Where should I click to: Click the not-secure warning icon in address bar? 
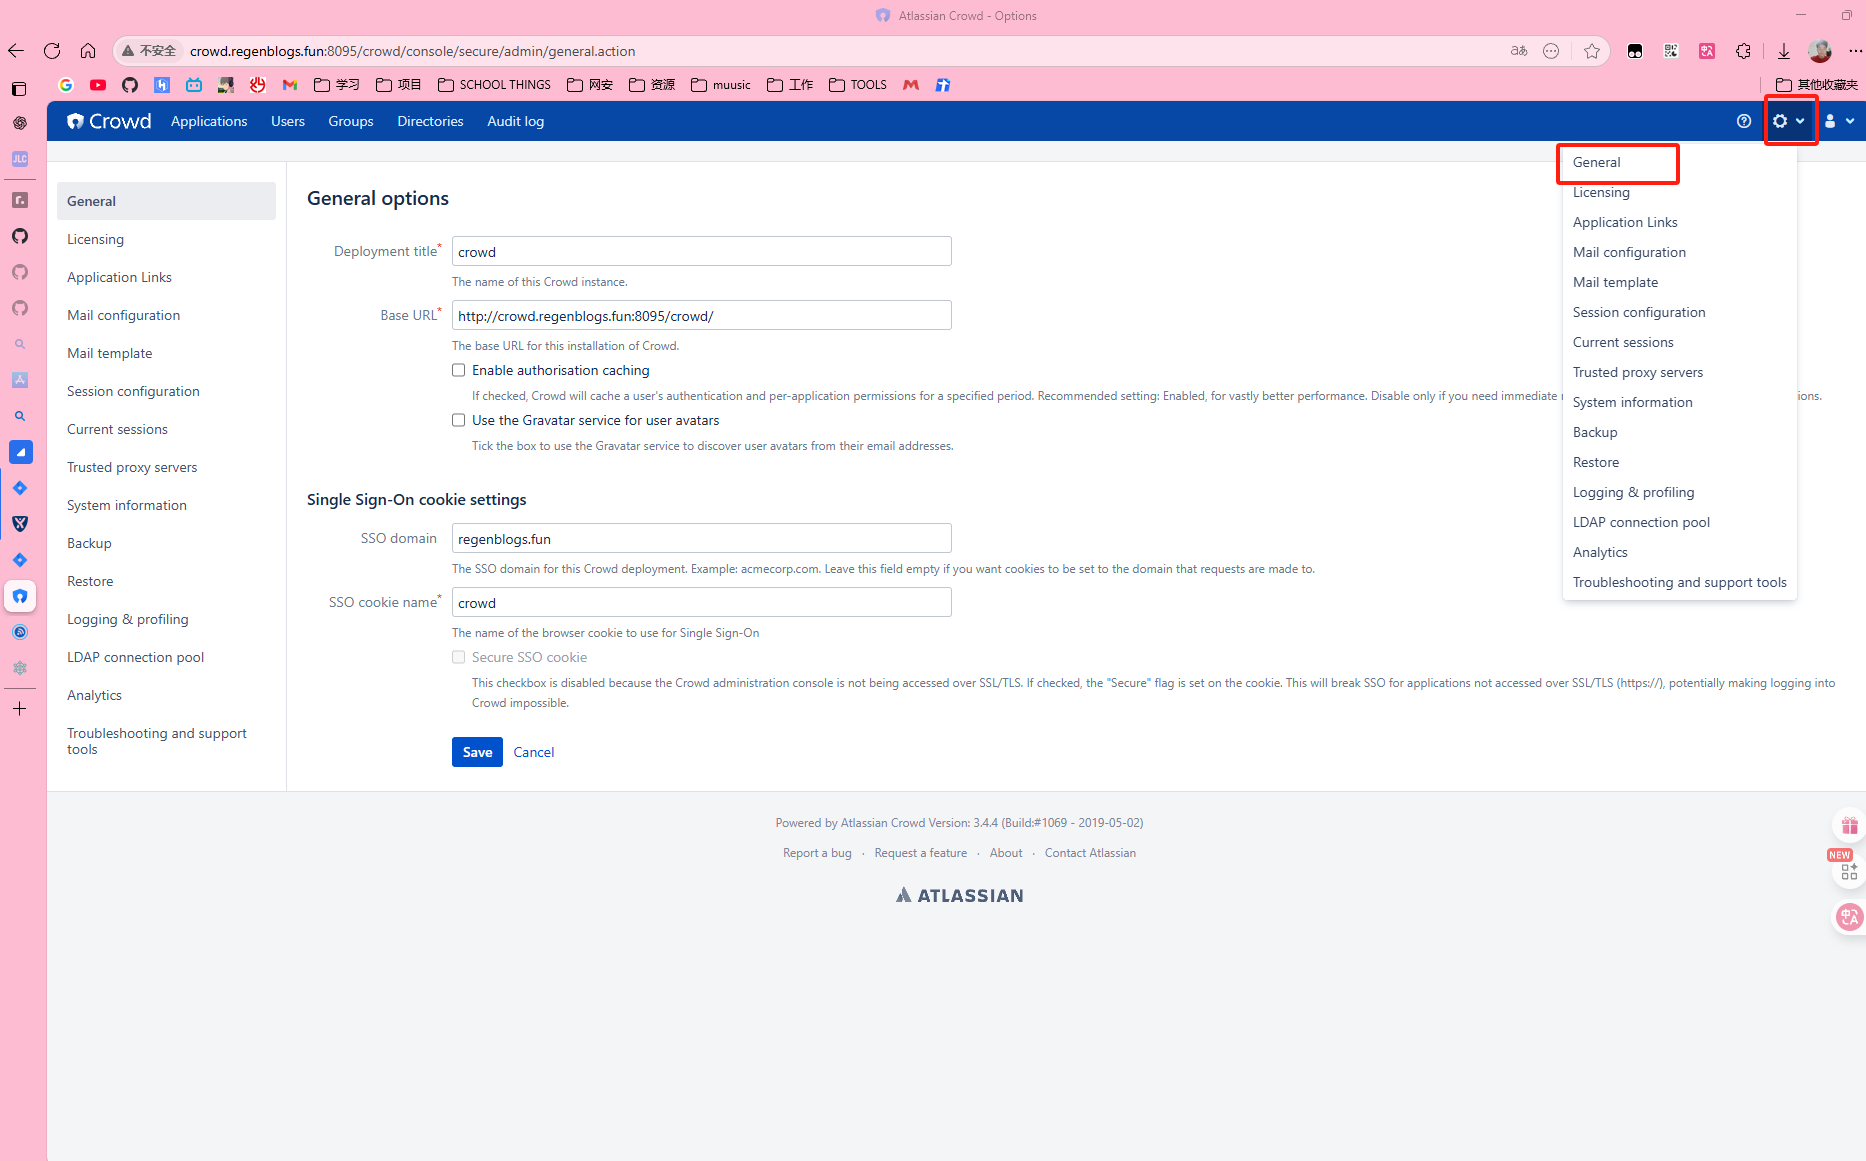128,51
